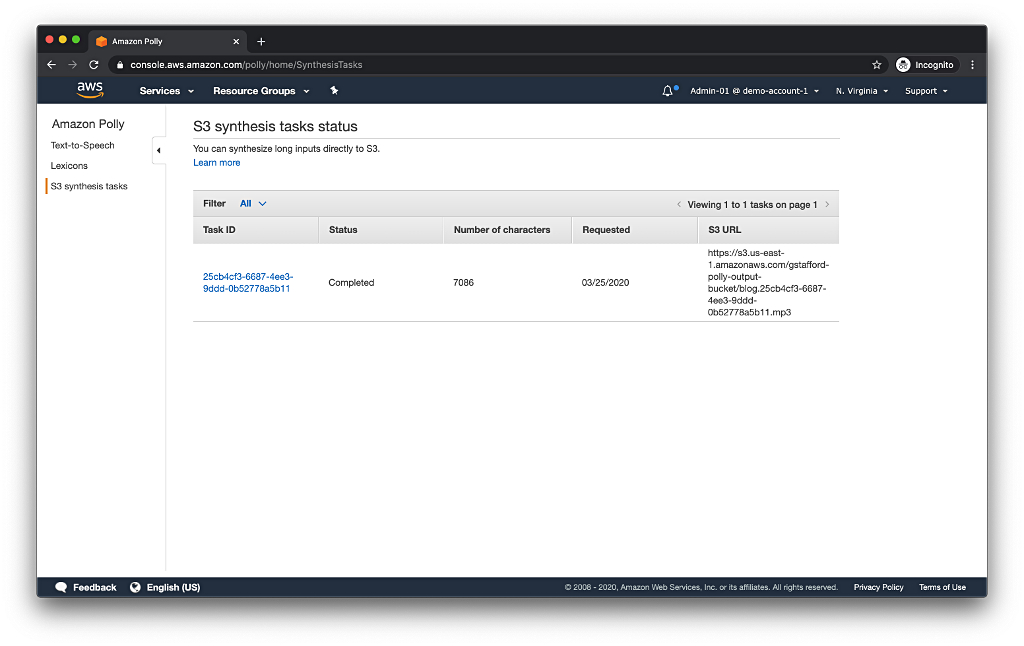Click the AWS logo home icon
1024x646 pixels.
(90, 90)
